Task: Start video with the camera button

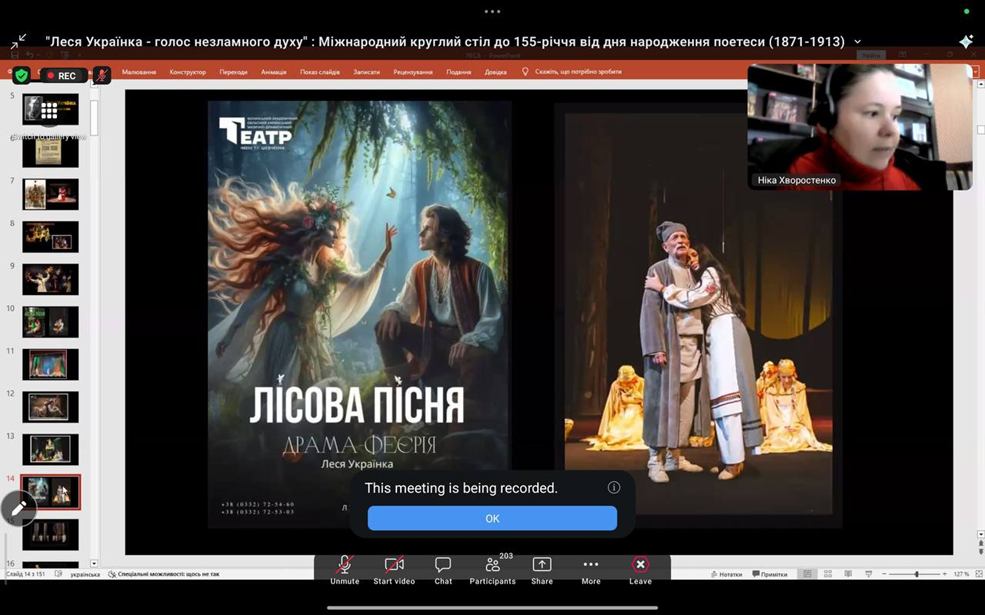Action: click(x=394, y=570)
